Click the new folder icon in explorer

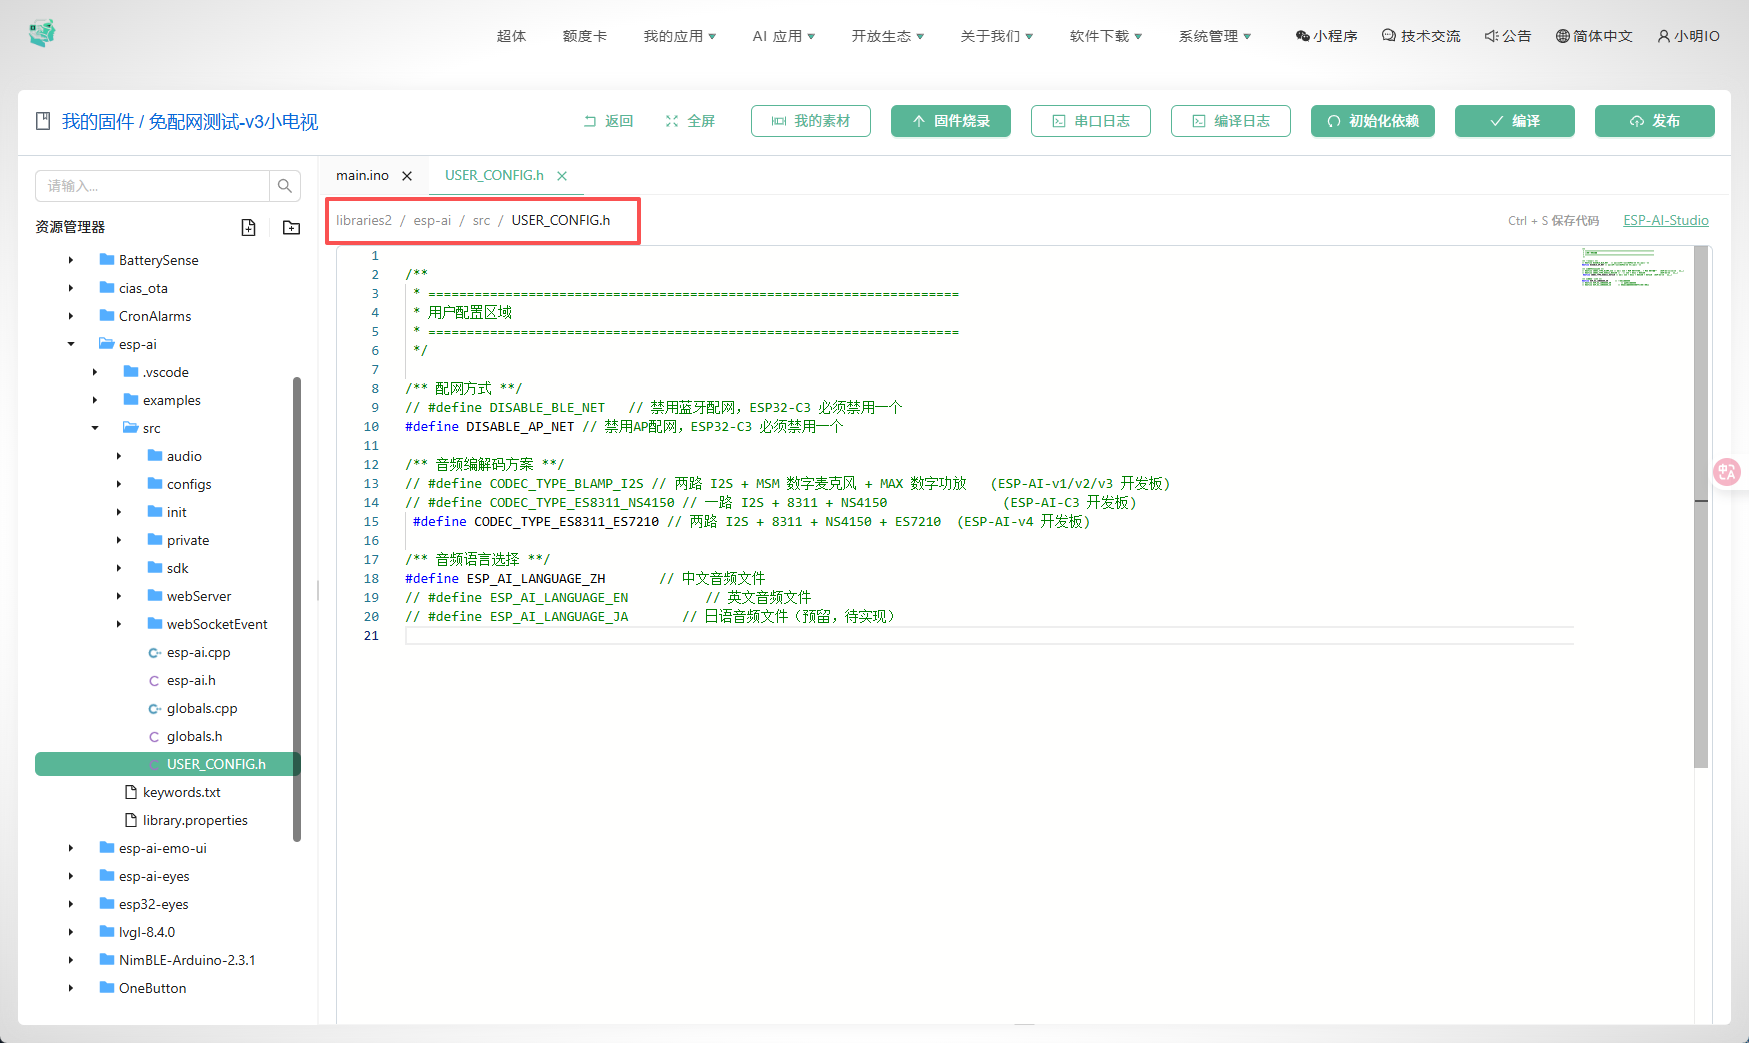(x=291, y=227)
